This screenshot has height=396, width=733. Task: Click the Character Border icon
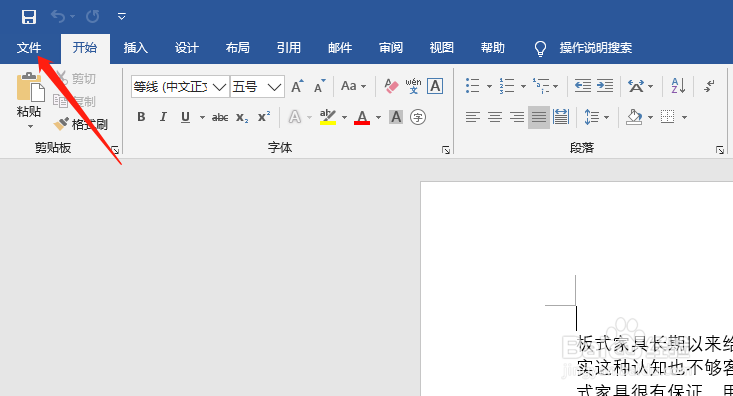point(435,86)
